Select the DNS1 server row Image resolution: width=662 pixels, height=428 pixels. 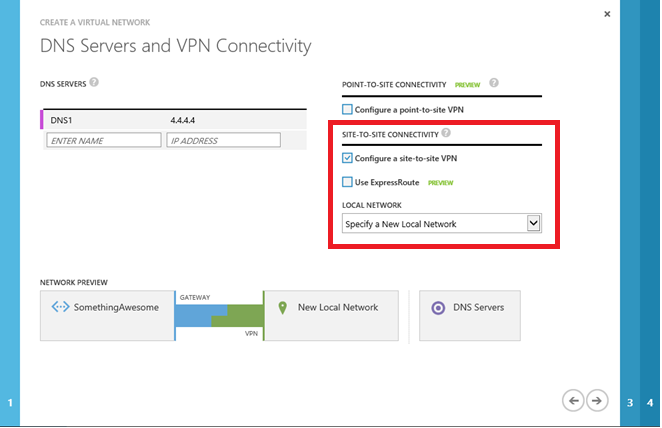click(x=170, y=120)
